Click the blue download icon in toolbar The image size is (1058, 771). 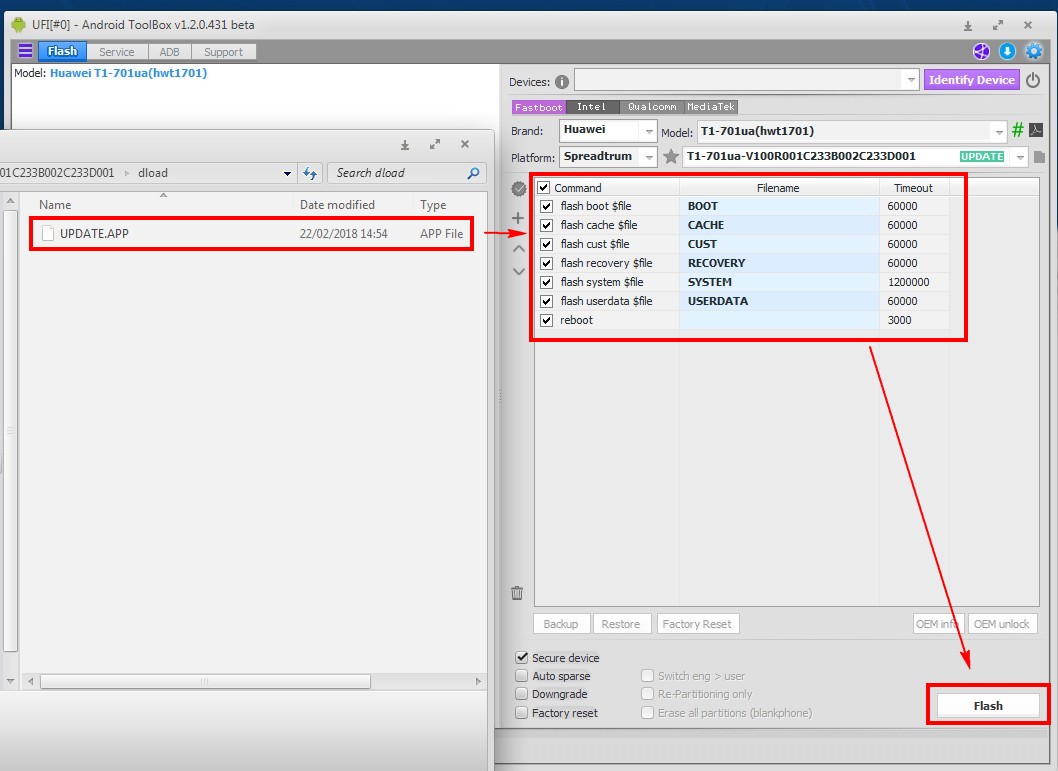click(1007, 51)
